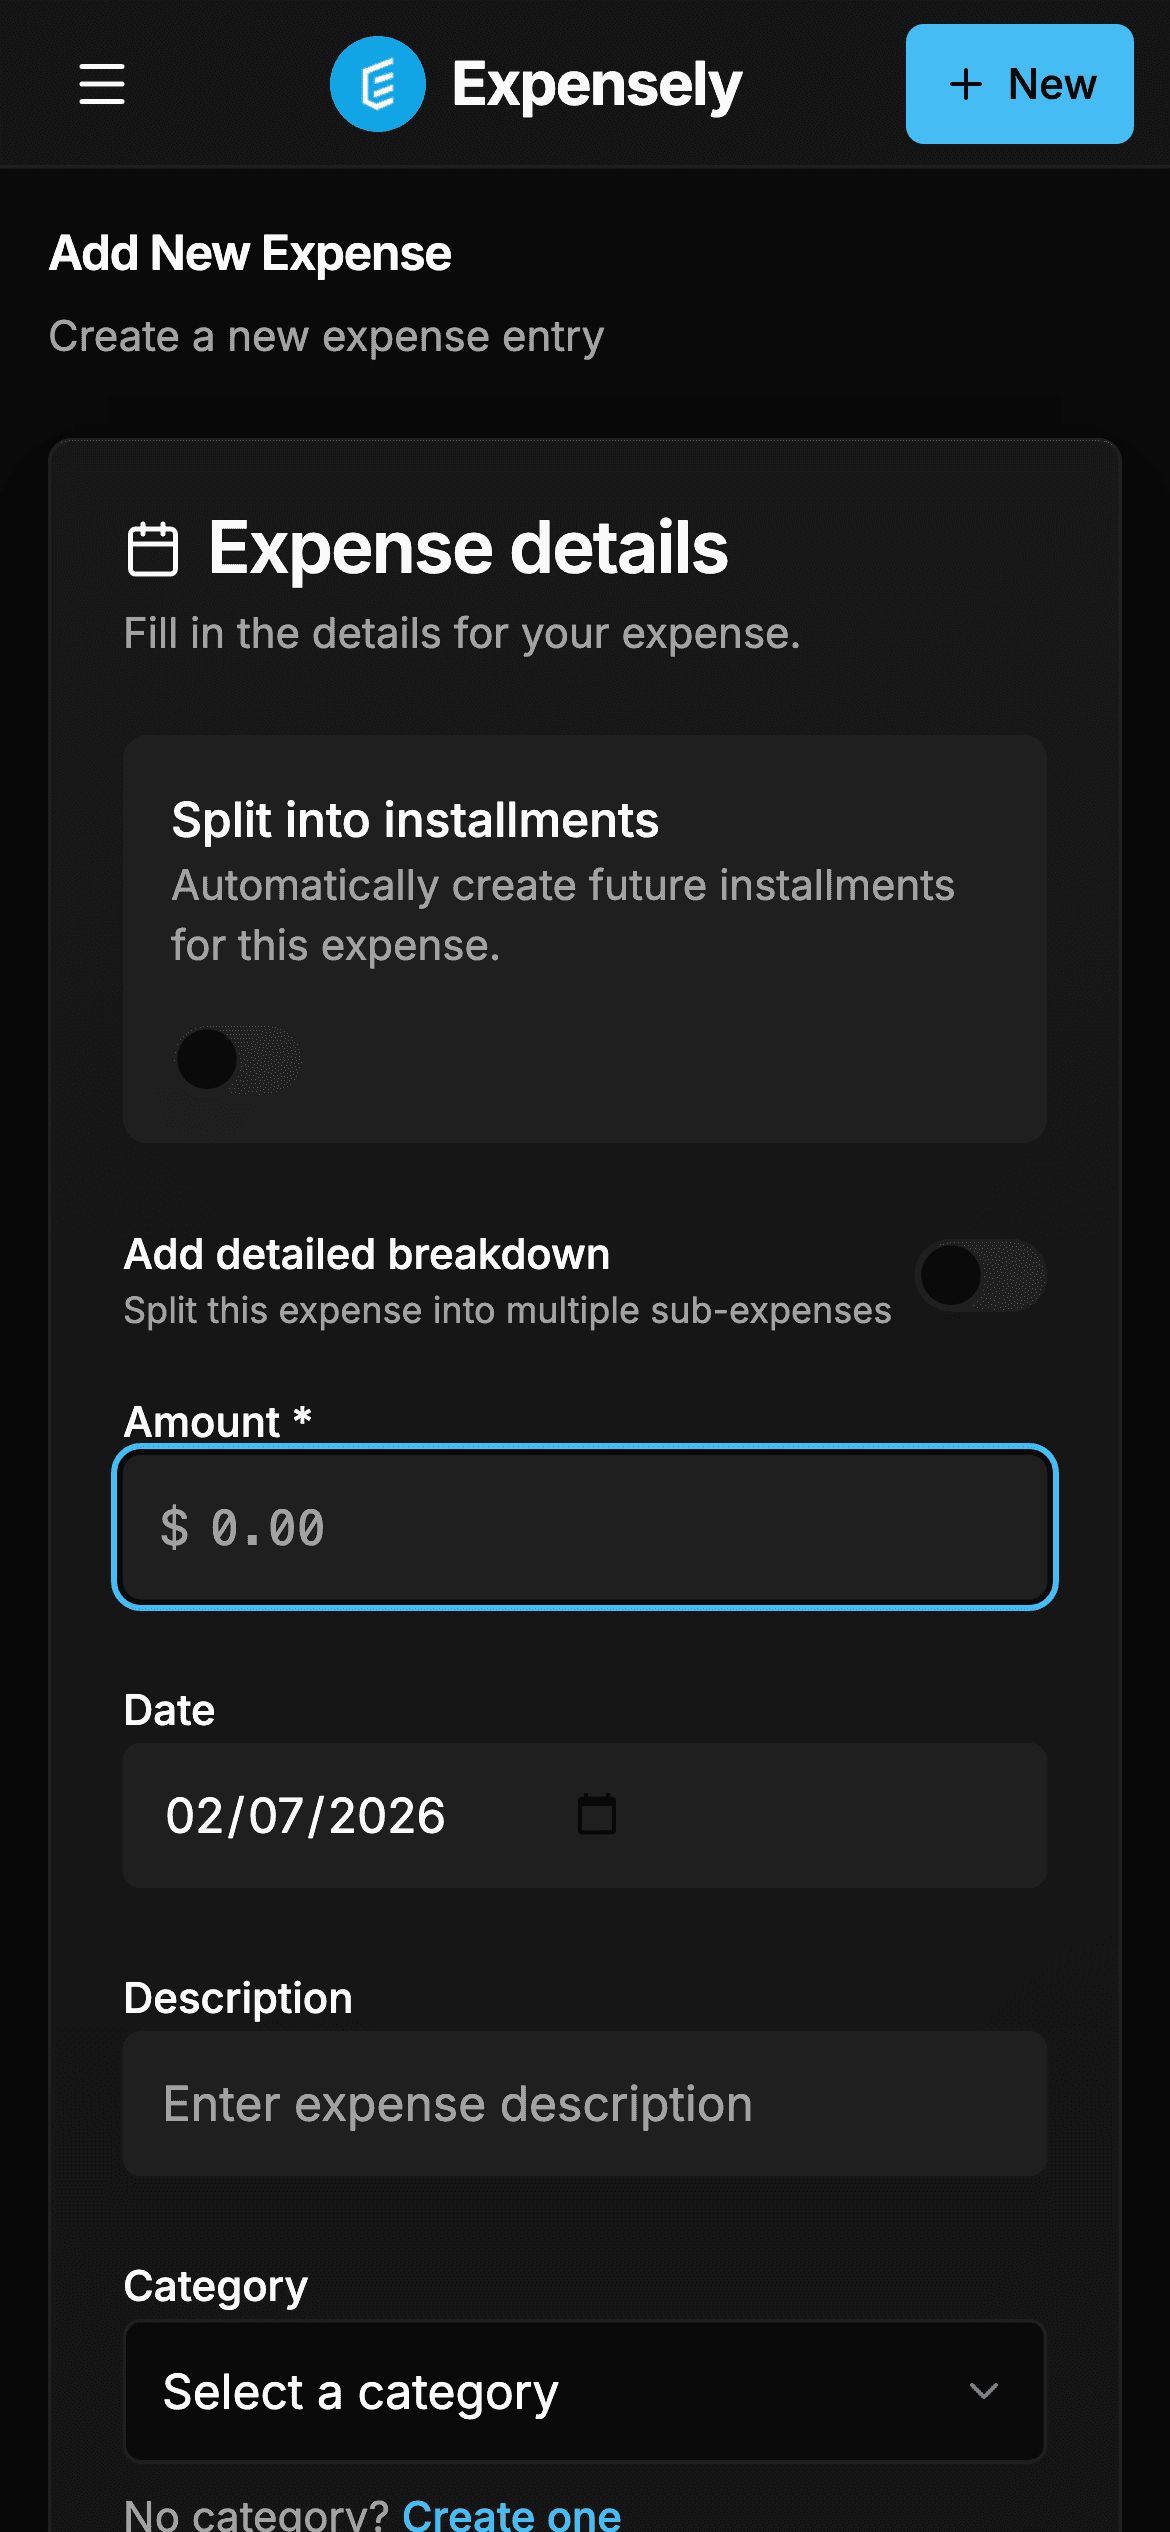Follow the Create one category link
Viewport: 1170px width, 2532px height.
coord(512,2514)
